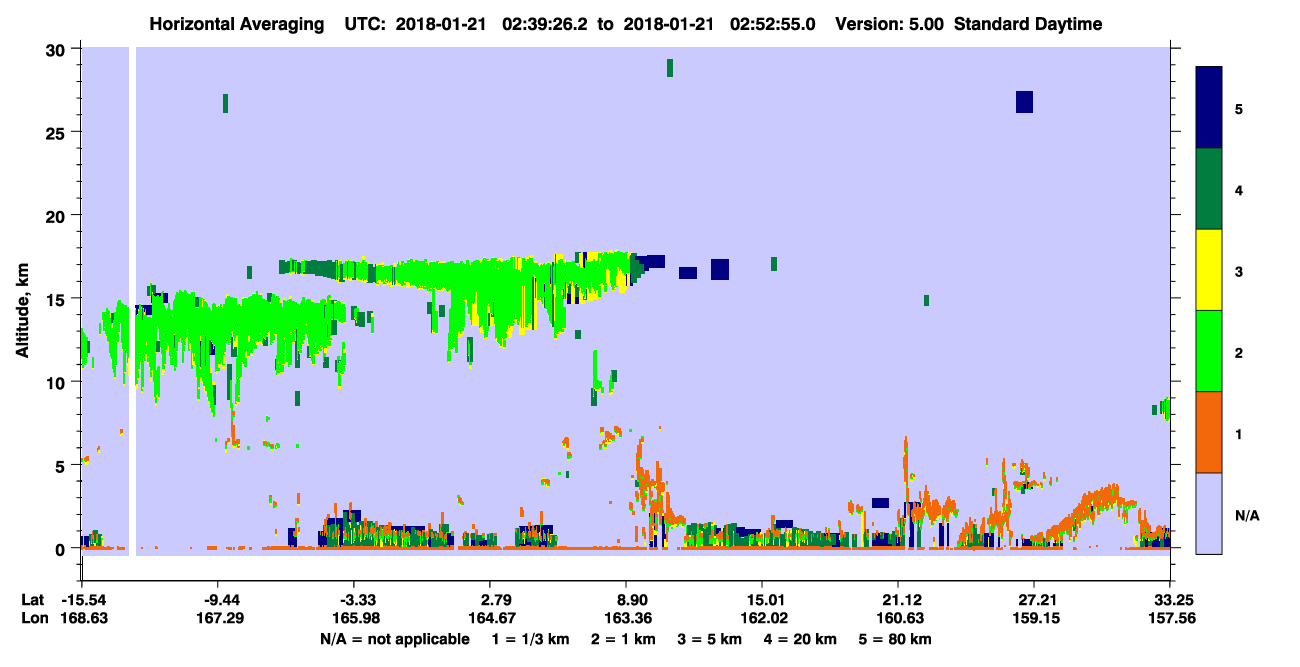1300x667 pixels.
Task: Click the legend text '5 = 80 km'
Action: [895, 639]
